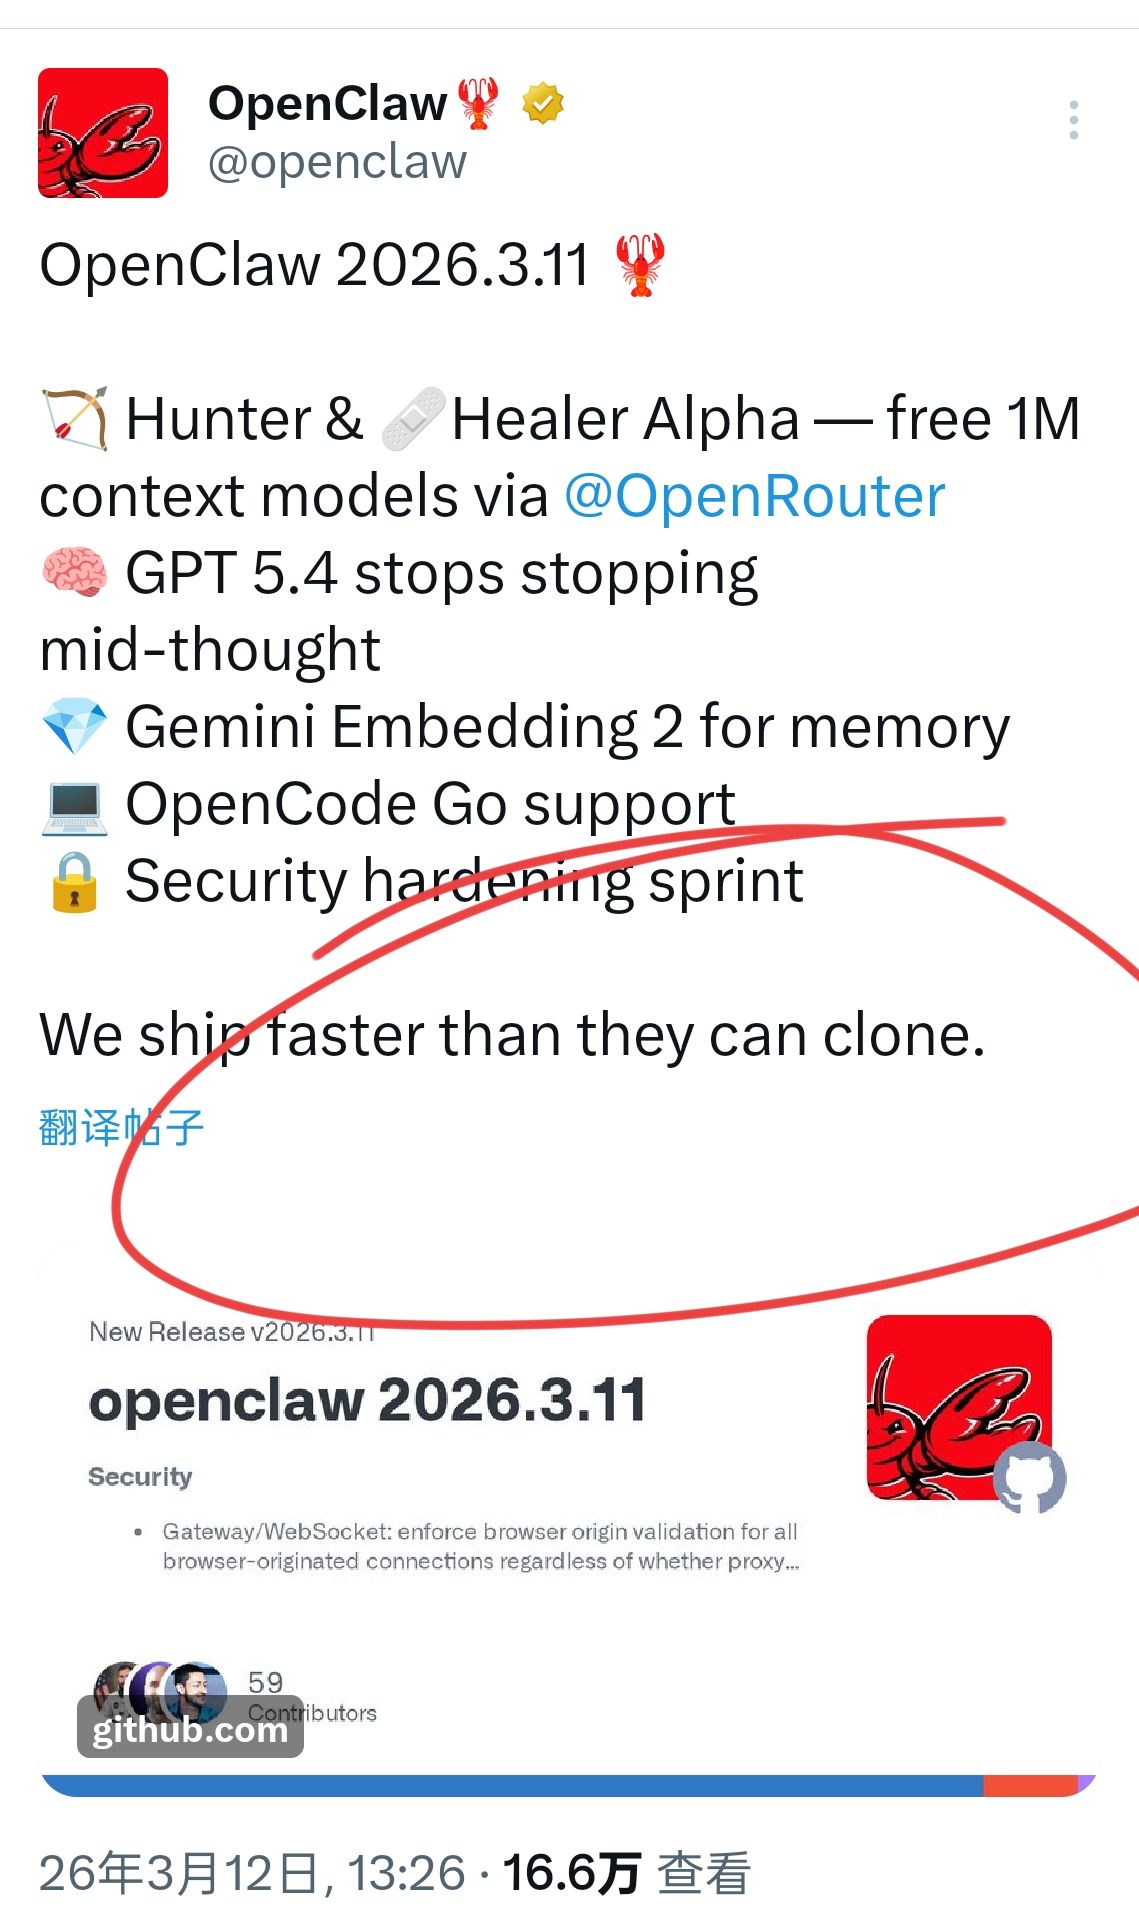1139x1911 pixels.
Task: Click the github.com domain label
Action: point(190,1728)
